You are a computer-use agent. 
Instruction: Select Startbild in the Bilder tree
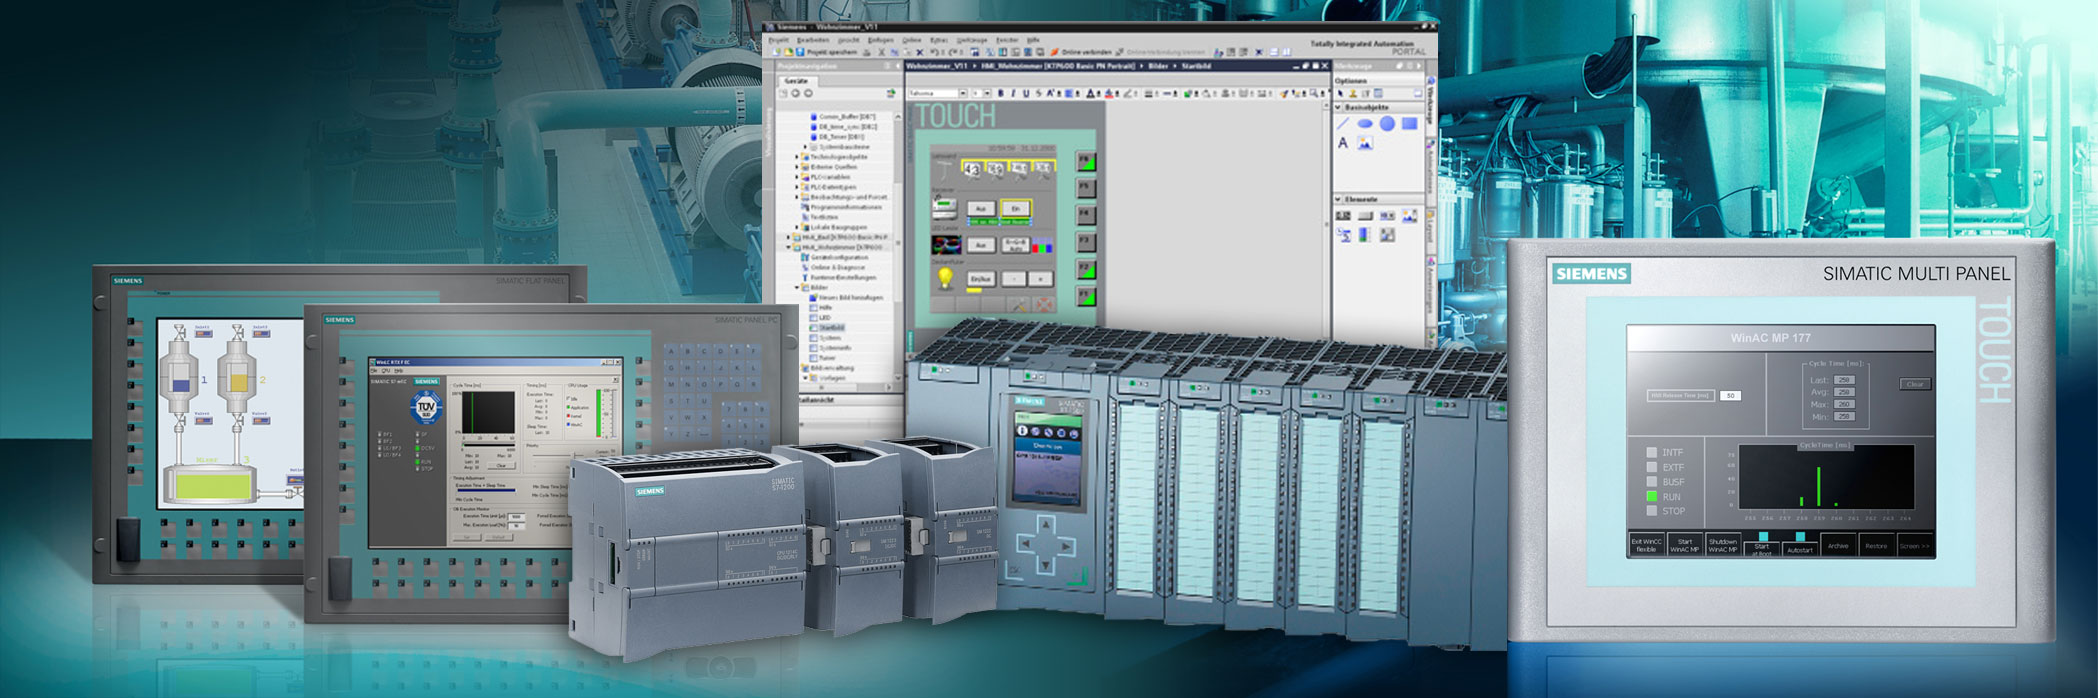click(x=832, y=327)
